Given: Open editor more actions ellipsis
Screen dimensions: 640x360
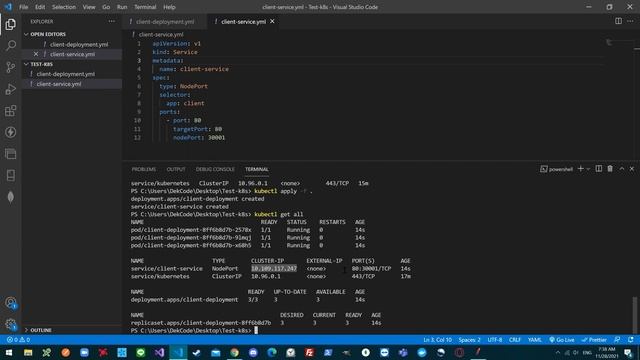Looking at the screenshot, I should (630, 21).
